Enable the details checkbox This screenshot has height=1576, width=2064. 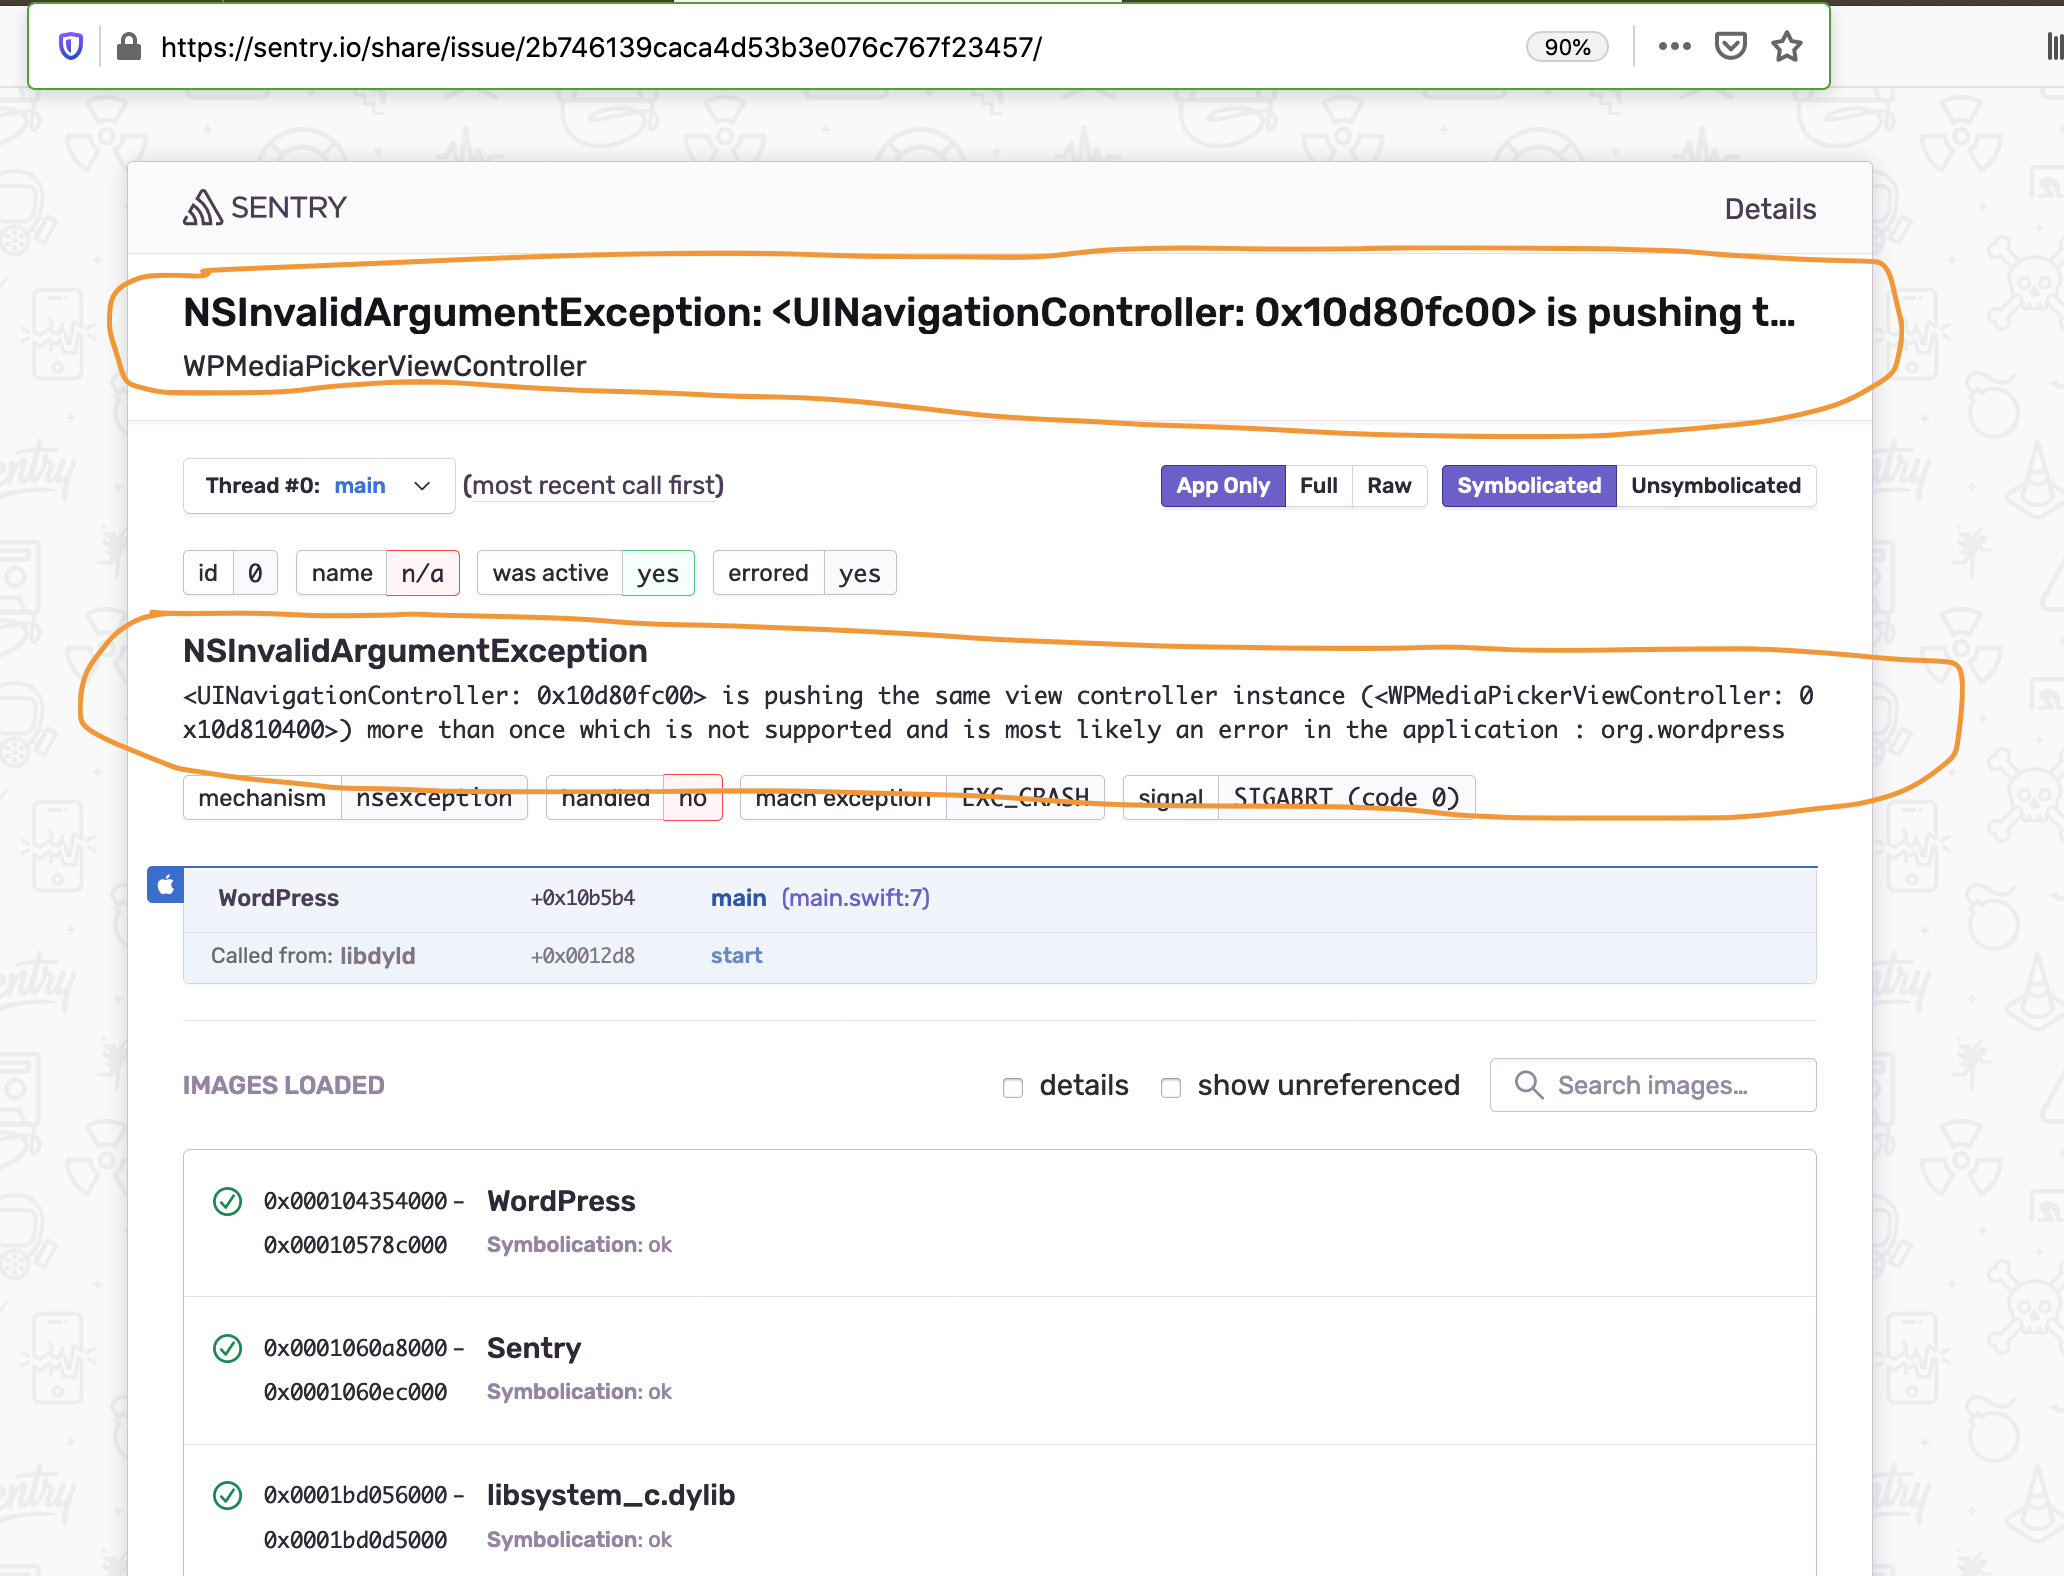pyautogui.click(x=1013, y=1088)
